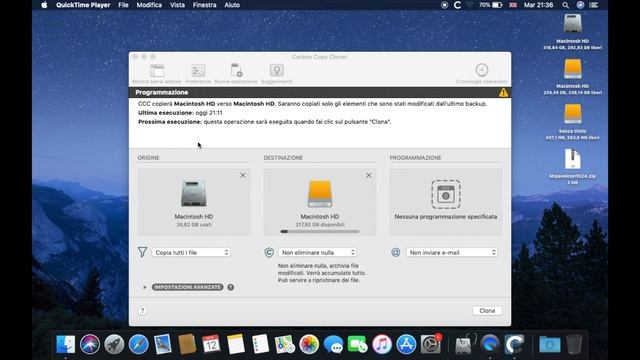Screen dimensions: 640x360
Task: Click the bottom-left help question mark button
Action: pyautogui.click(x=142, y=311)
